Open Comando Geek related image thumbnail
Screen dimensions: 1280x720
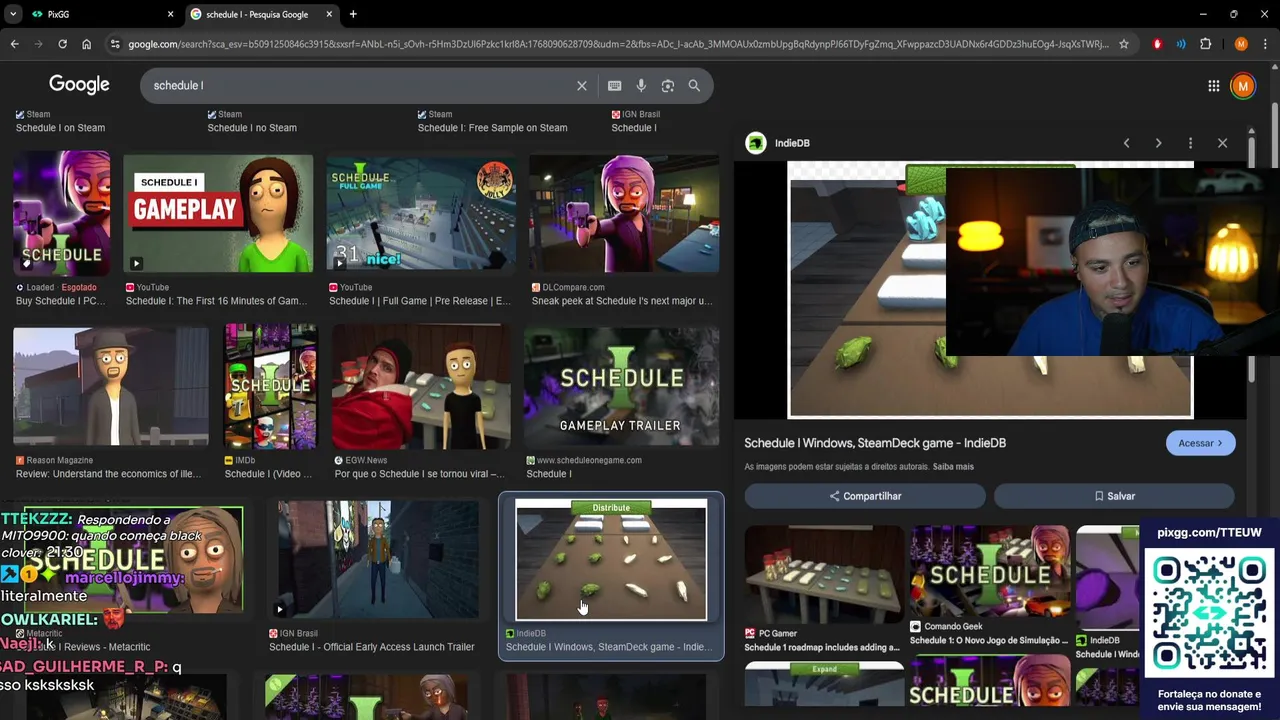click(989, 571)
